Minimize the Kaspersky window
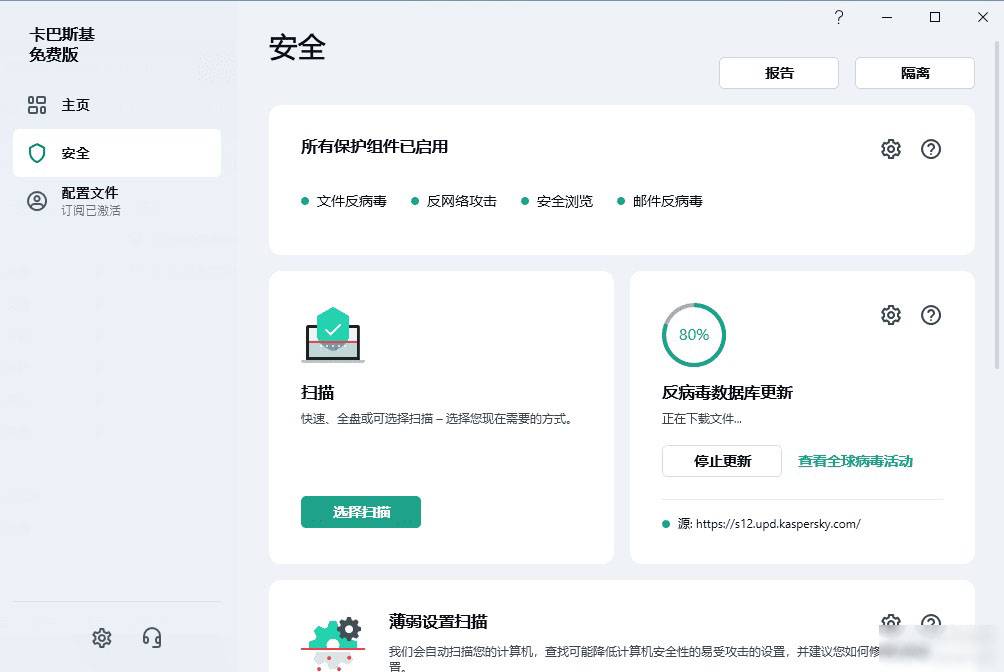1004x672 pixels. tap(887, 17)
